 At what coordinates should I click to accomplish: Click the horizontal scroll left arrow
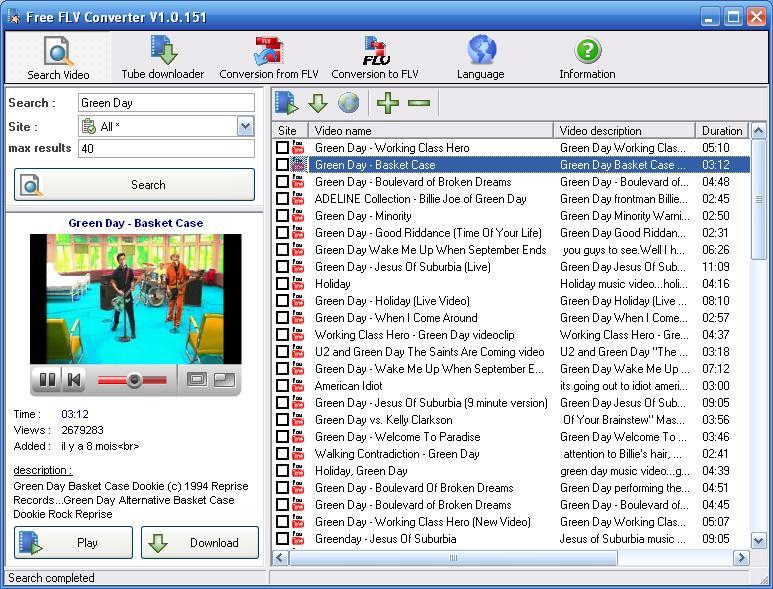[x=281, y=558]
